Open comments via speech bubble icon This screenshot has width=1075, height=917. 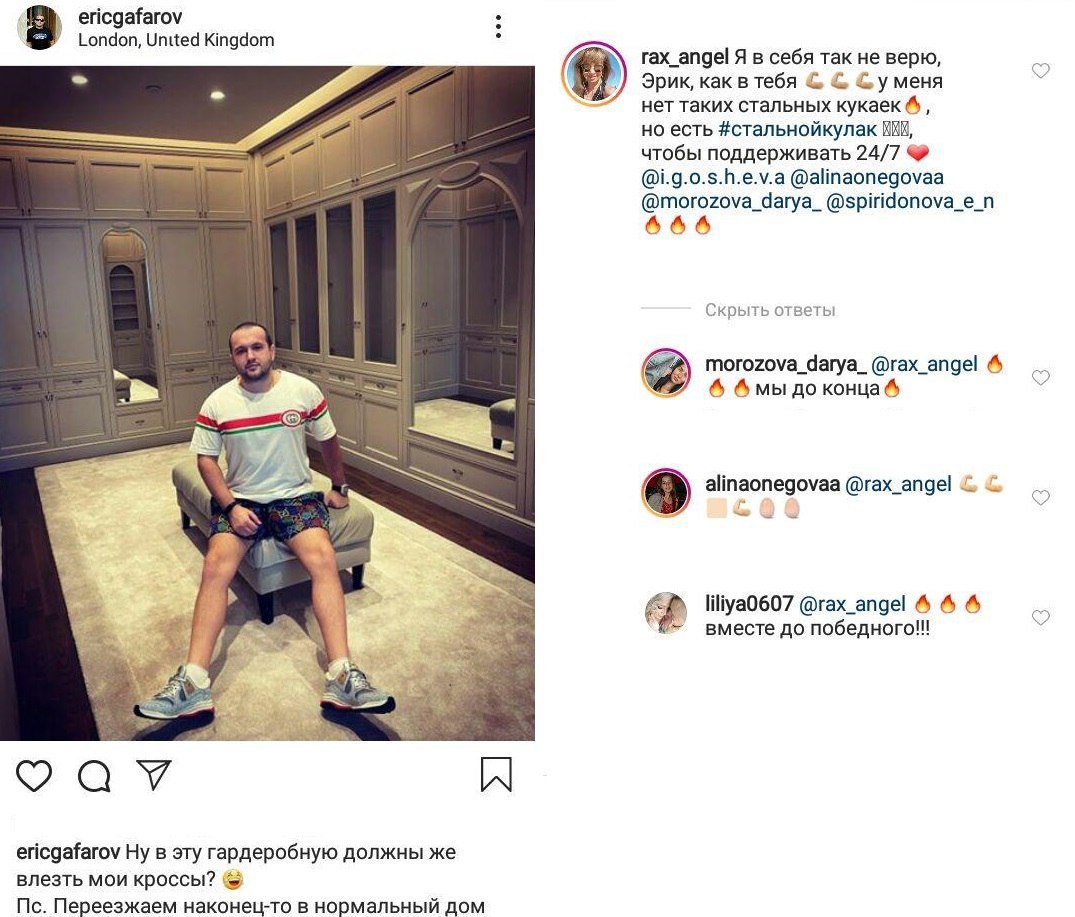(x=94, y=776)
